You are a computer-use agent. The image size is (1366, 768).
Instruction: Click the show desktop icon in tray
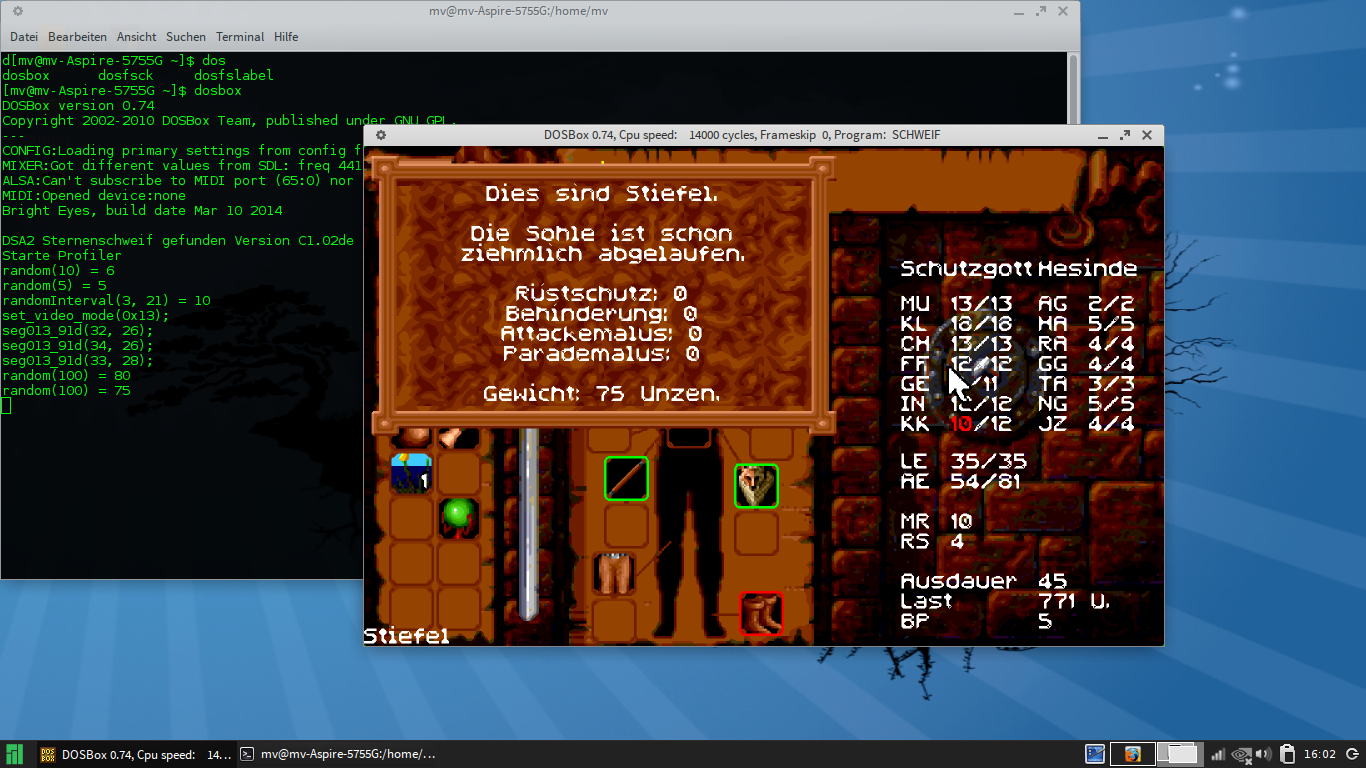tap(1095, 754)
